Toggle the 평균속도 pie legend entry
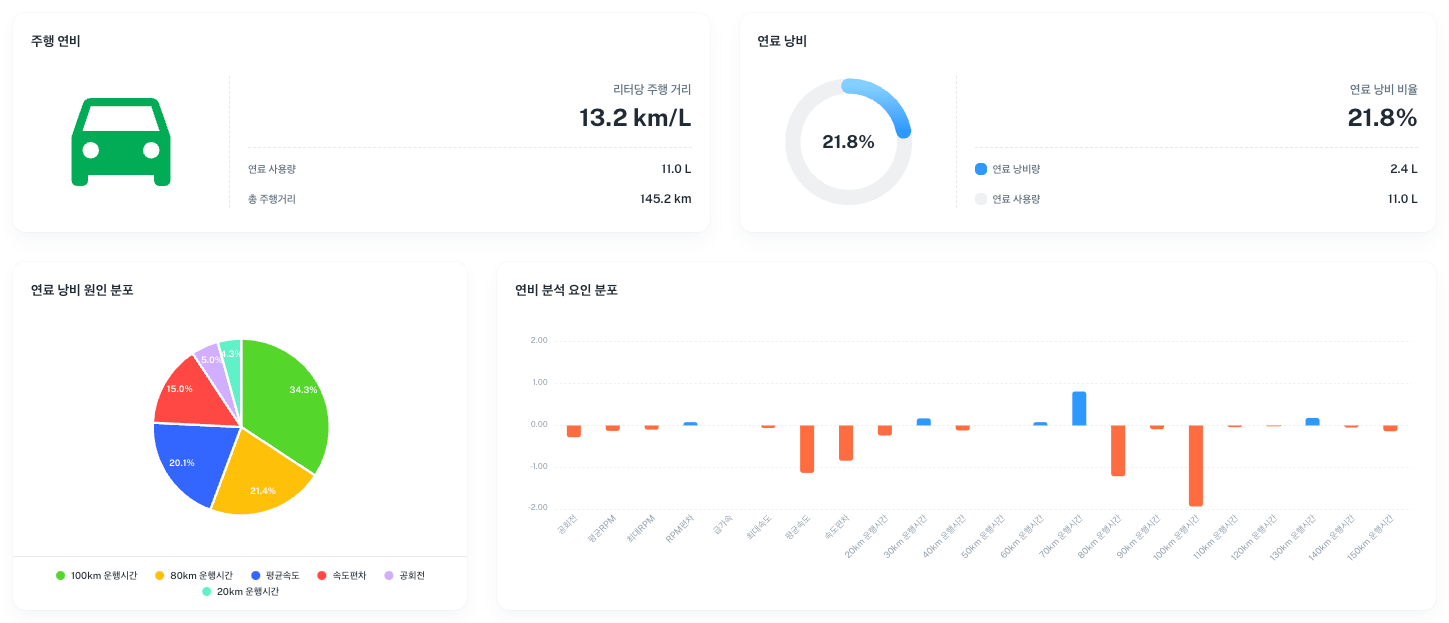 tap(275, 576)
